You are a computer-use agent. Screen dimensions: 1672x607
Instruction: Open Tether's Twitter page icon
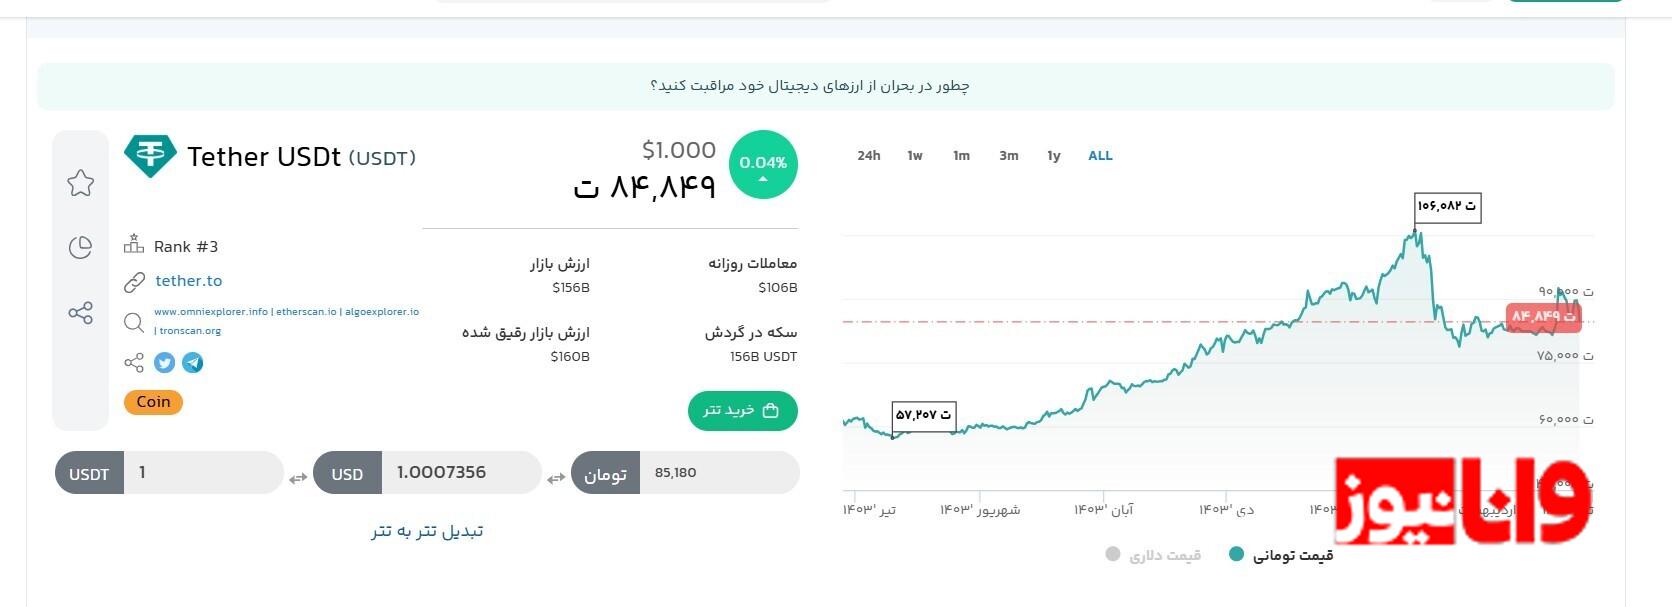coord(165,363)
